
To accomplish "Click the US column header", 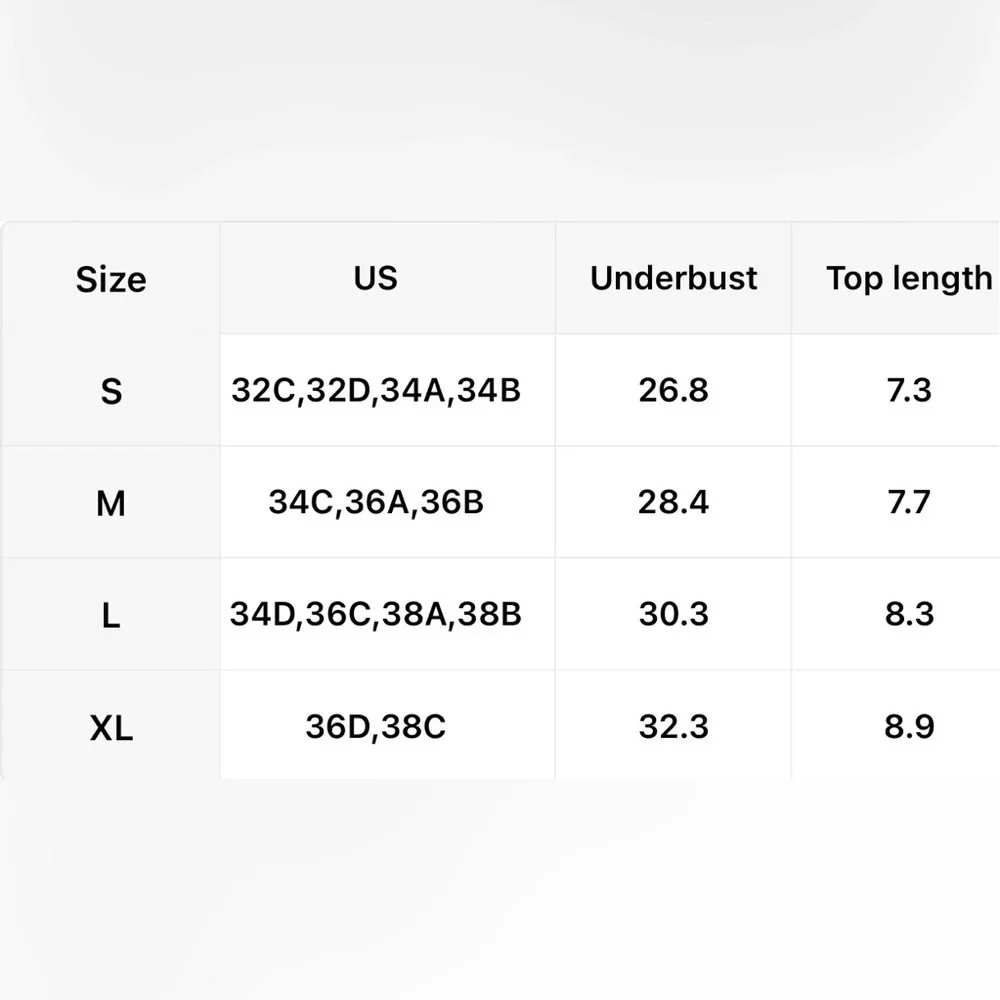I will click(376, 278).
